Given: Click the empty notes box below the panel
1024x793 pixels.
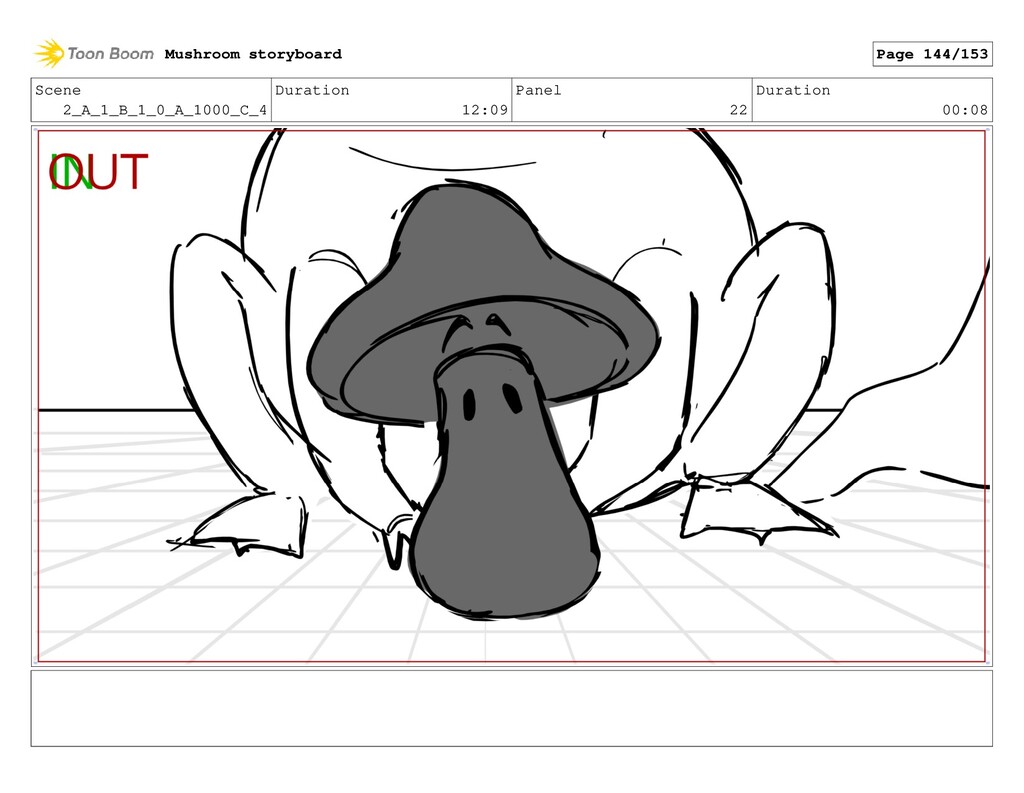Looking at the screenshot, I should click(511, 708).
